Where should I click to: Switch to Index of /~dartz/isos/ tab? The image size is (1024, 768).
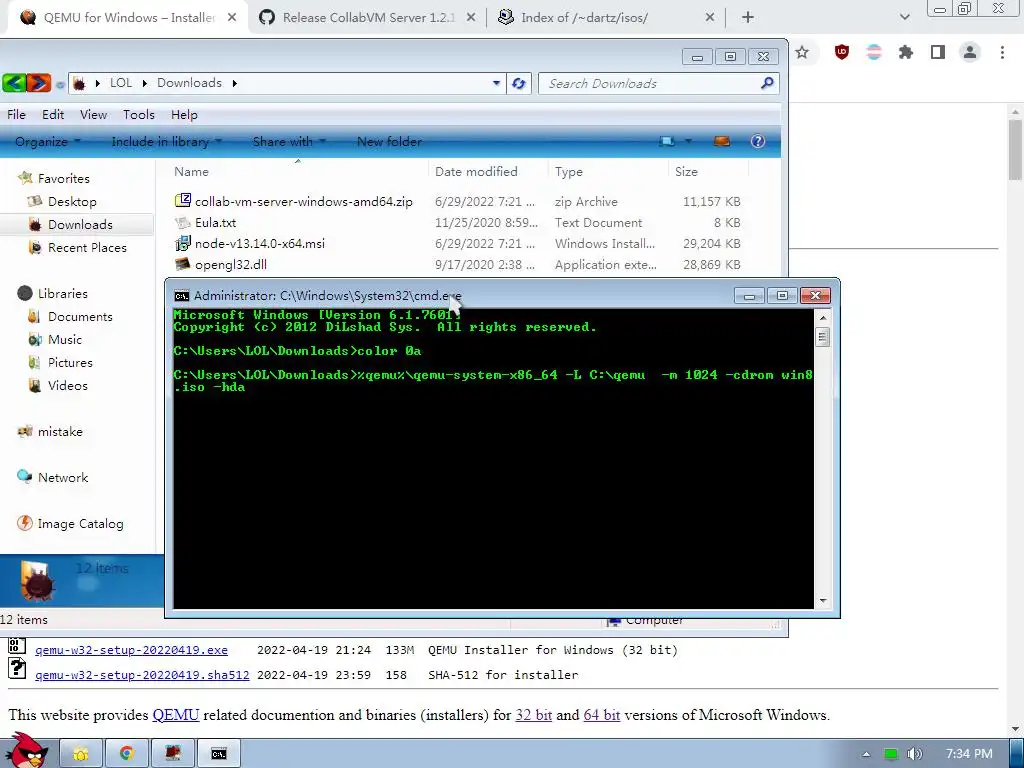[606, 18]
